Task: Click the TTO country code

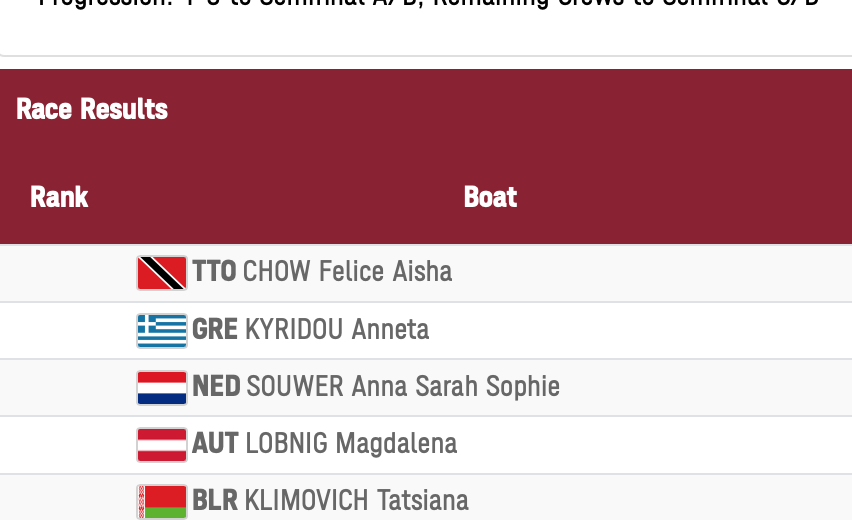Action: pyautogui.click(x=214, y=272)
